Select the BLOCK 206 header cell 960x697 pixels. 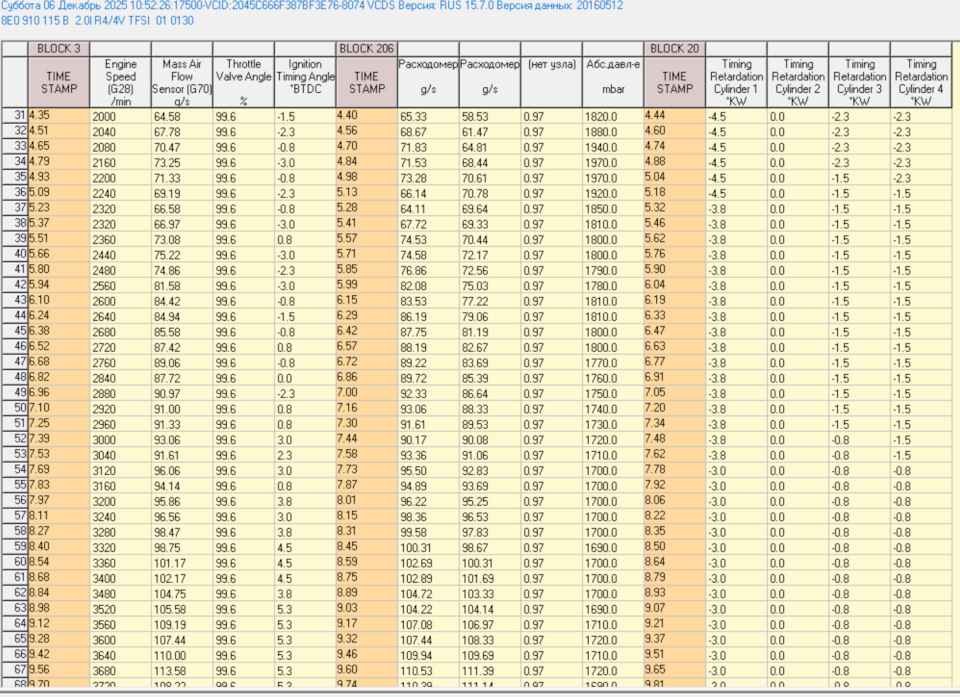click(x=366, y=48)
